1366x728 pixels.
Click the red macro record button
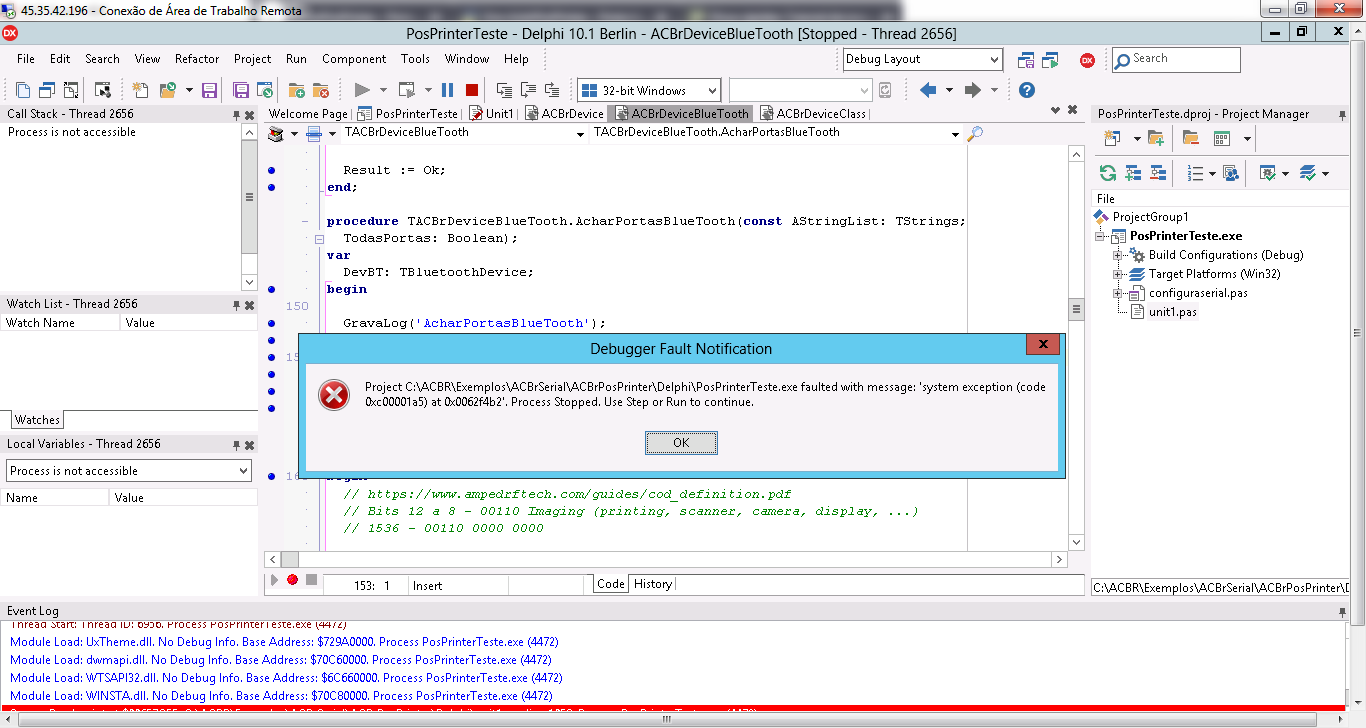click(292, 580)
